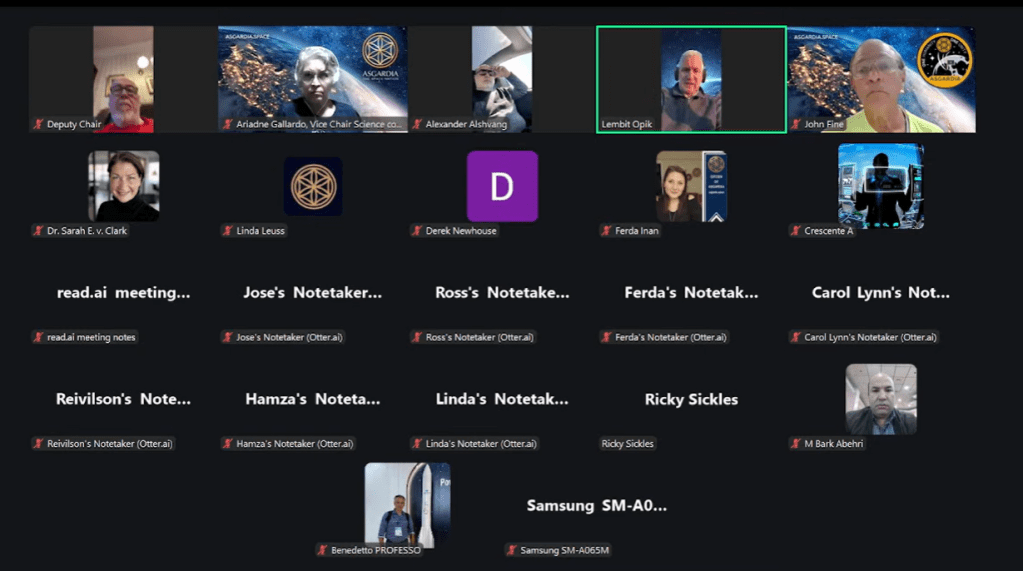Click the Ricky Sickles participant tile
This screenshot has height=571, width=1023.
[691, 400]
